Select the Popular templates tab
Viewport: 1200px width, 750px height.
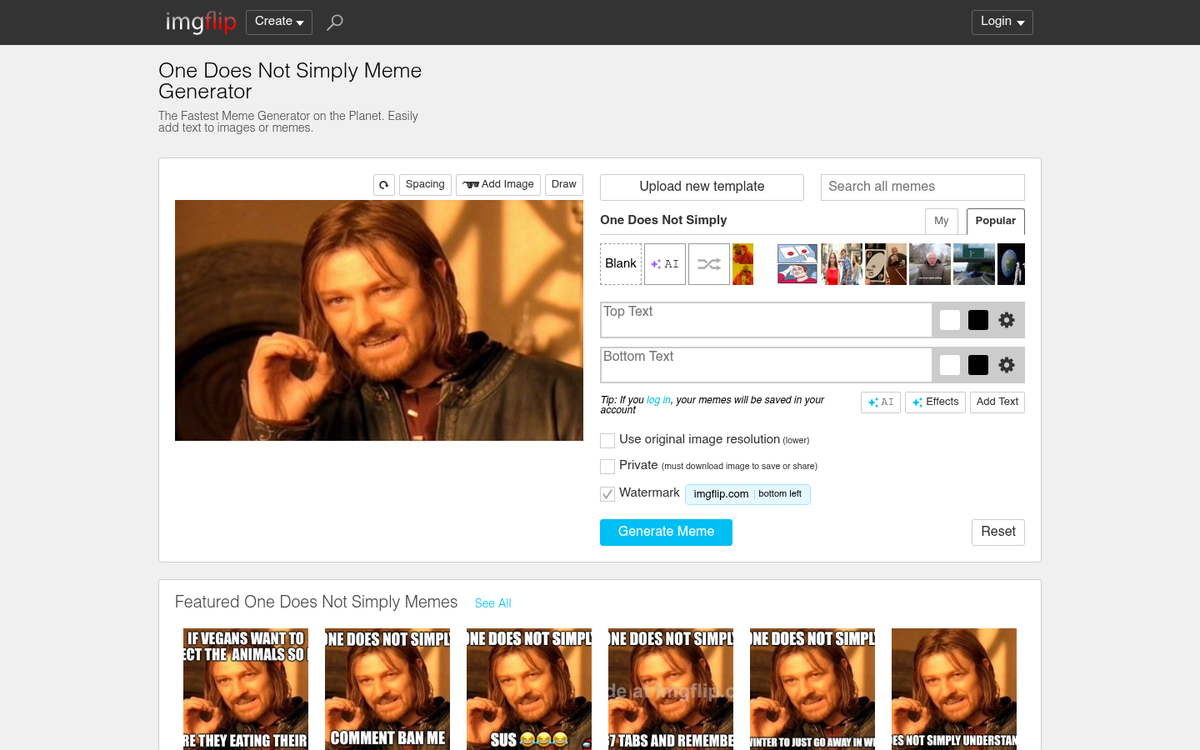pos(995,221)
